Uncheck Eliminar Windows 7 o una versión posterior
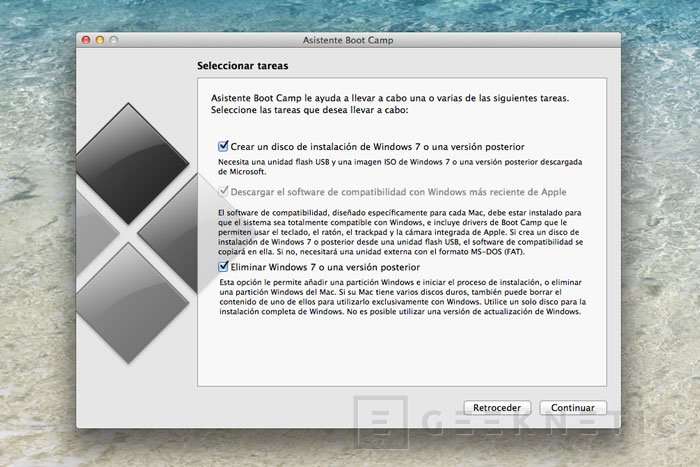700x467 pixels. click(223, 267)
